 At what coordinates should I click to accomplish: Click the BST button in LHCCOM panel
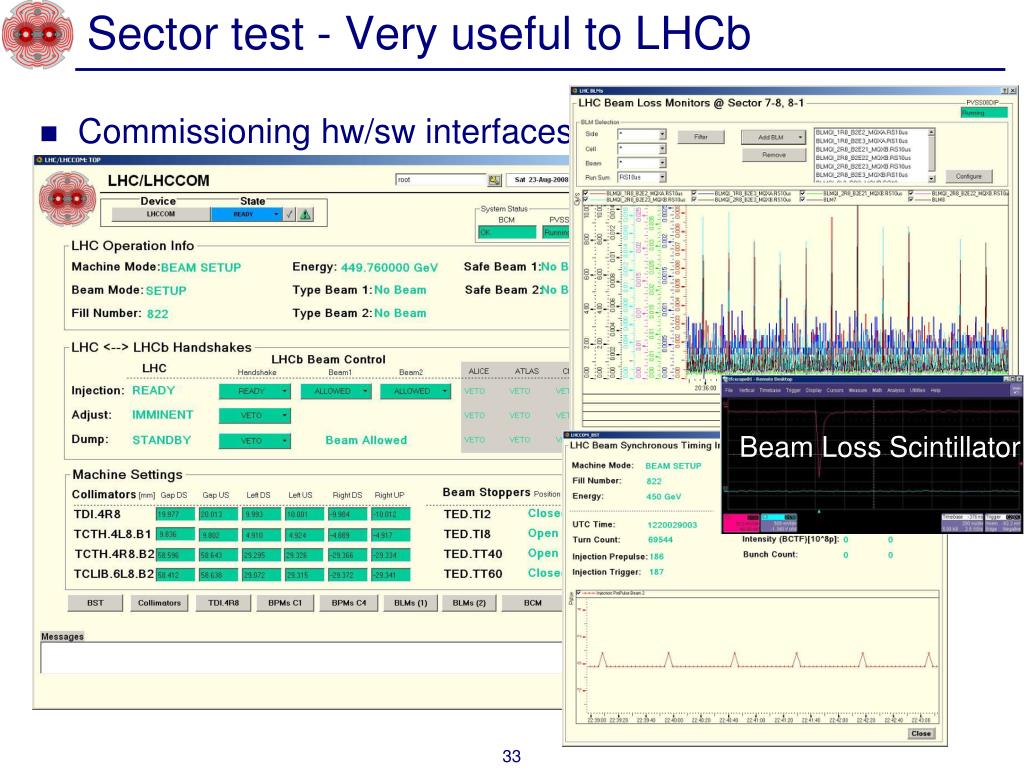point(95,603)
